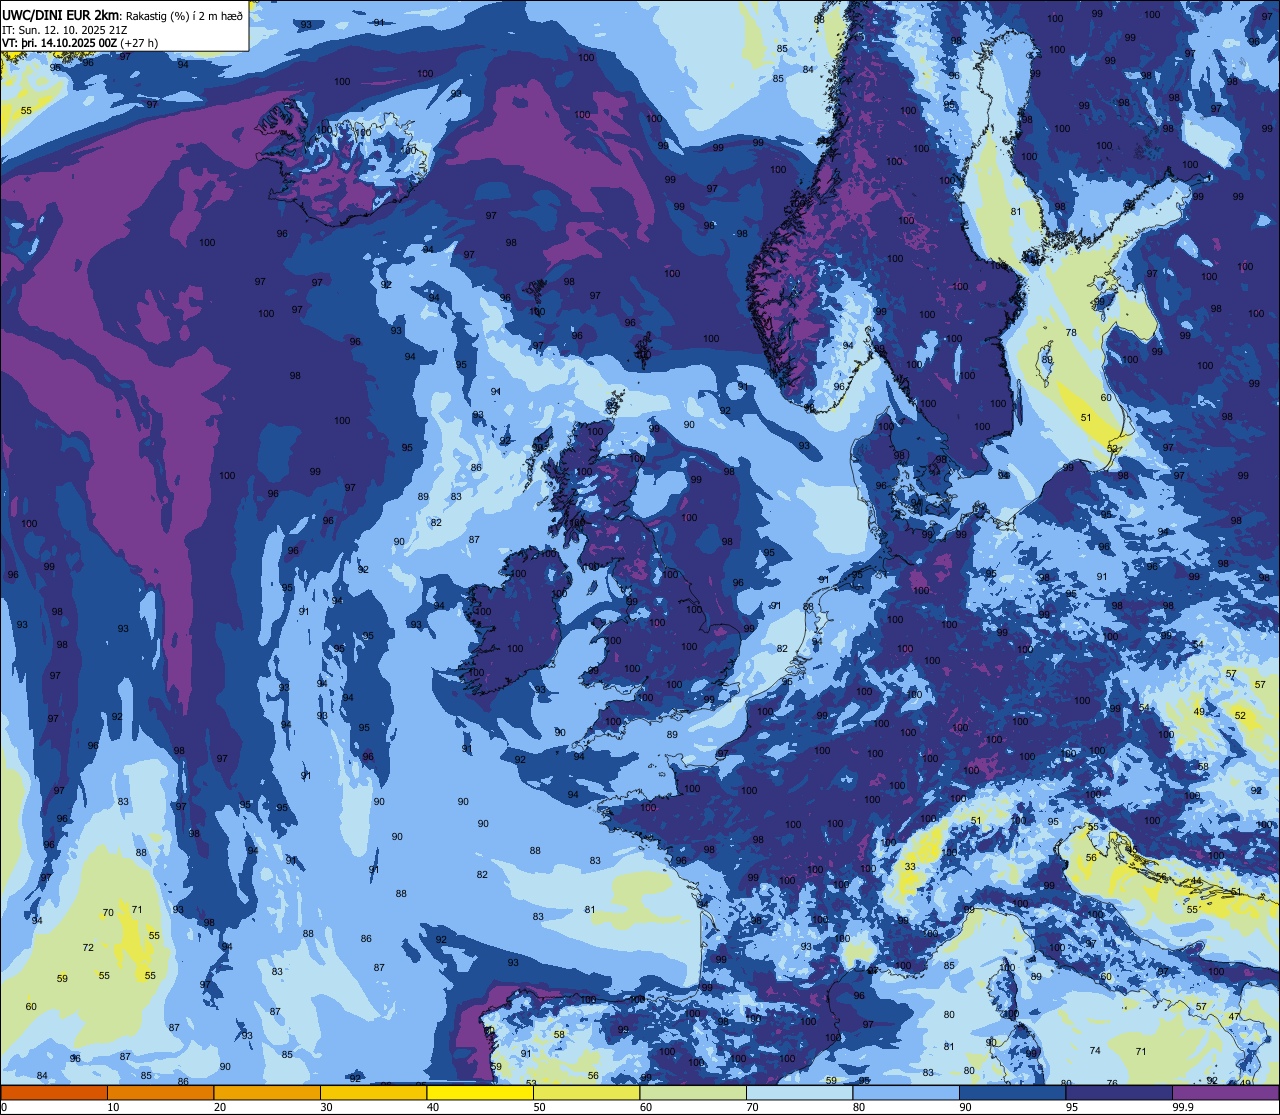Click the legend scale label '99.9'
1280x1115 pixels.
click(1183, 1107)
